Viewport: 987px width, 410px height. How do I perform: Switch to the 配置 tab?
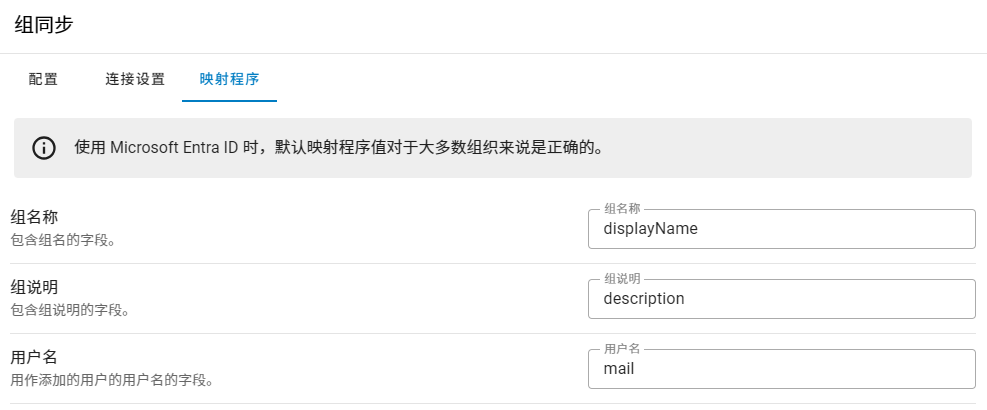43,79
